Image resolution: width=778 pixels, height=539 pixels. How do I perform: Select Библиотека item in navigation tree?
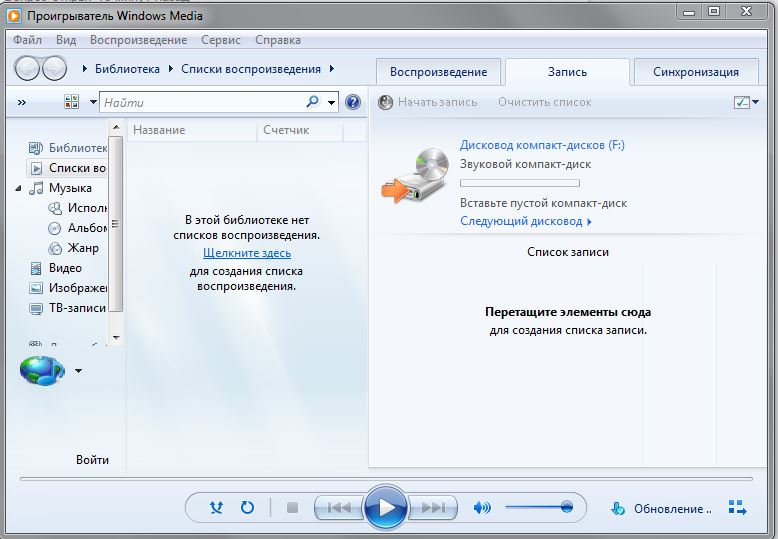point(67,147)
